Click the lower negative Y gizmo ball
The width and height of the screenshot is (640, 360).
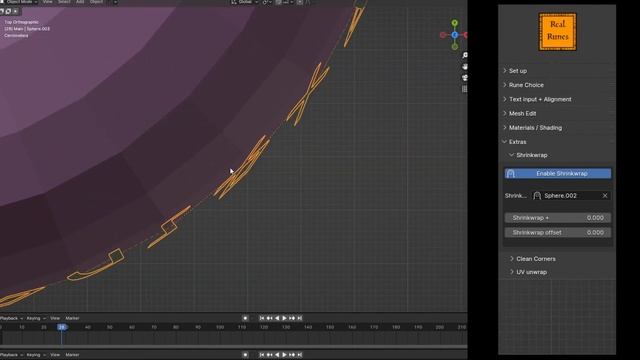pyautogui.click(x=455, y=47)
